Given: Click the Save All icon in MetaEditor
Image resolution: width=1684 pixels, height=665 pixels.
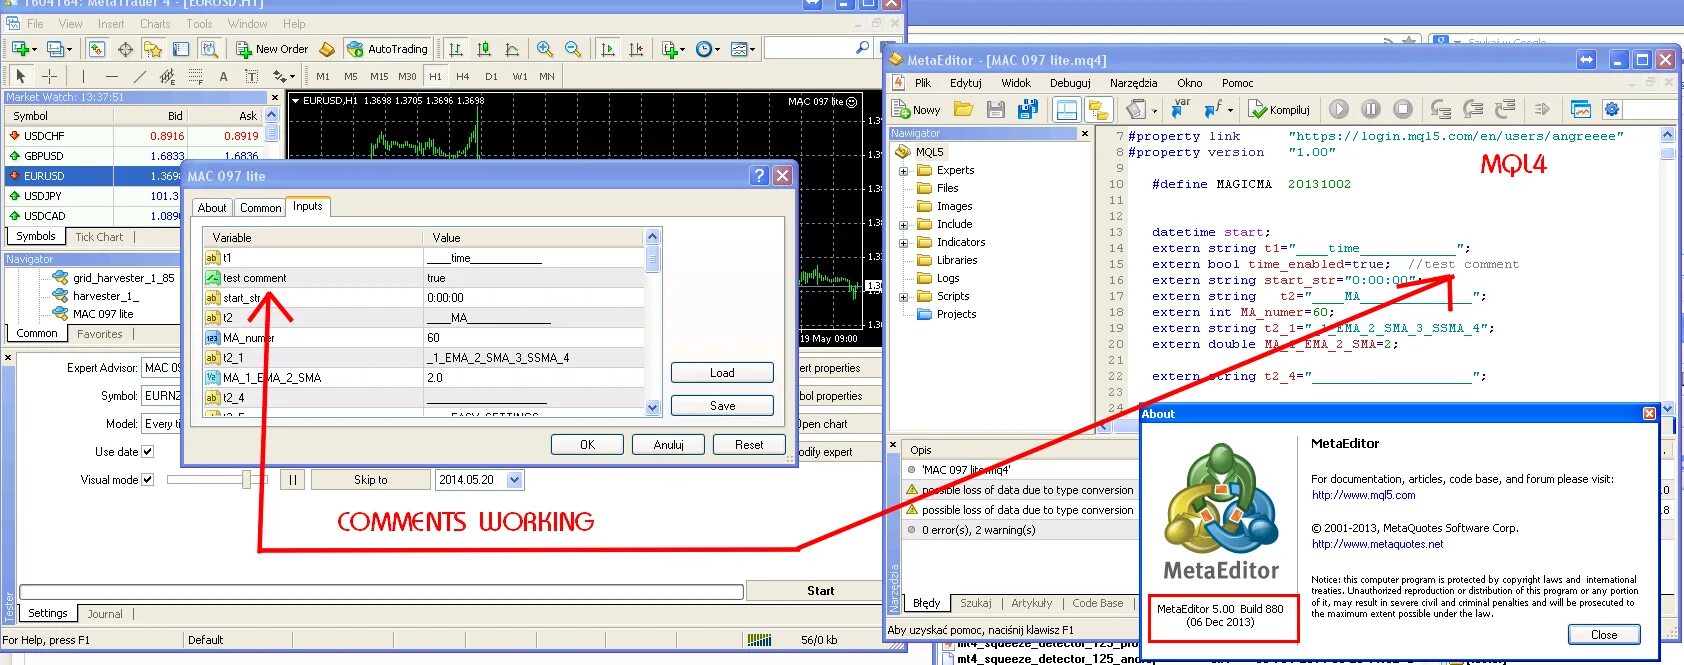Looking at the screenshot, I should click(1028, 109).
